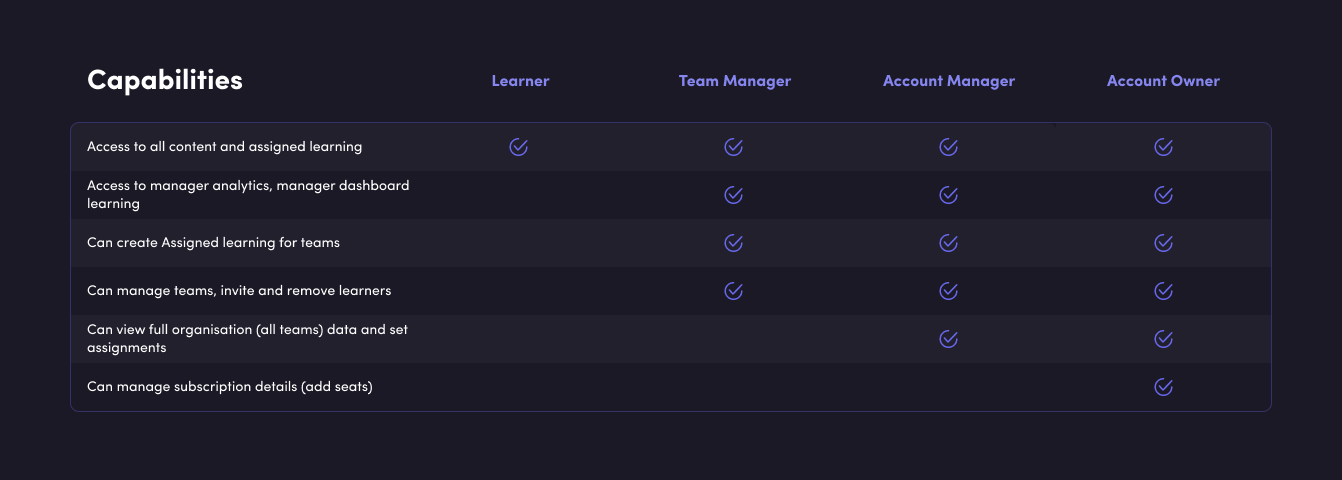1342x480 pixels.
Task: Click Account Owner checkmark for manager analytics row
Action: point(1163,195)
